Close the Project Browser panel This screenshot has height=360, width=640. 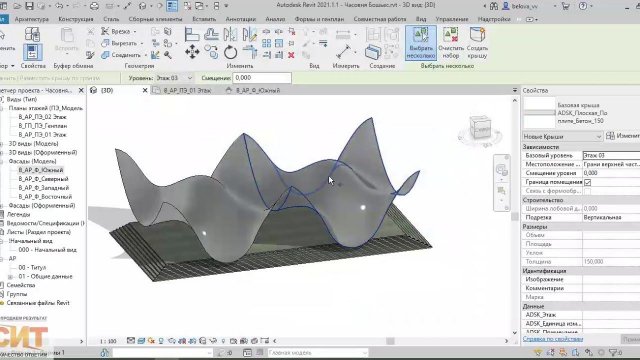[81, 90]
